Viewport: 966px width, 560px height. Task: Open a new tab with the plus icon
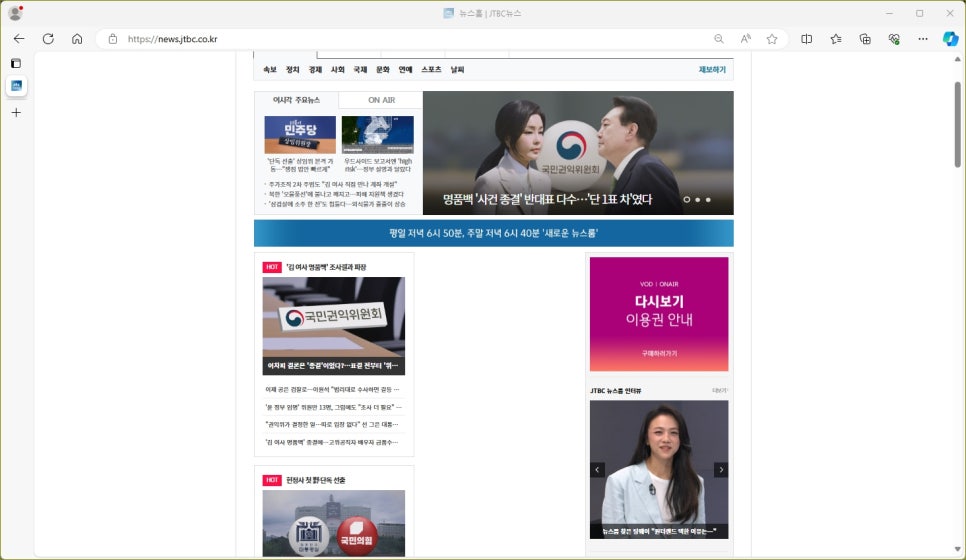(x=16, y=113)
